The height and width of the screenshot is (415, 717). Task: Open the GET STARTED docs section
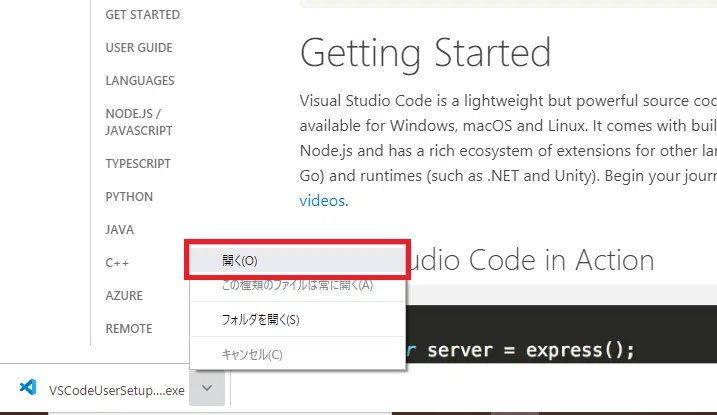coord(143,15)
